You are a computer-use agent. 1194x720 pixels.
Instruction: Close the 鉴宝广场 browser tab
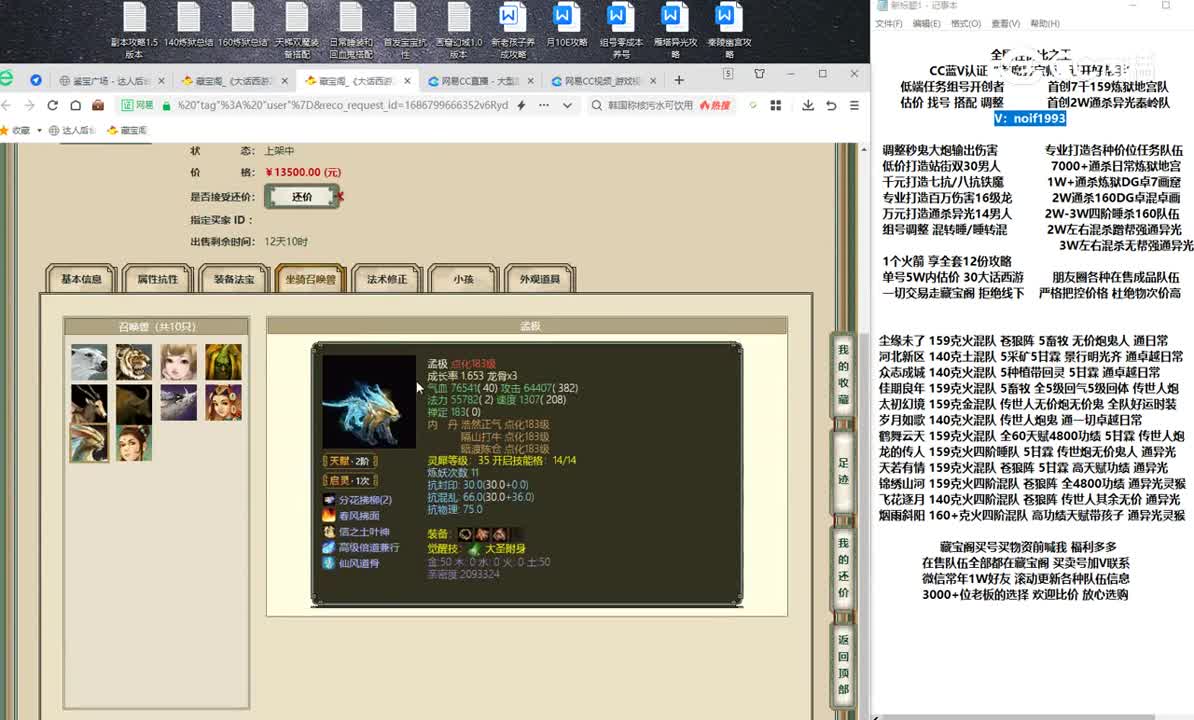(x=161, y=81)
